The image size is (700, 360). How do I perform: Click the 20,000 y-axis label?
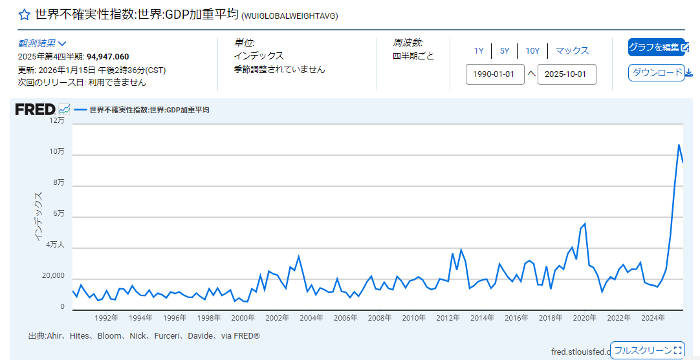(53, 276)
